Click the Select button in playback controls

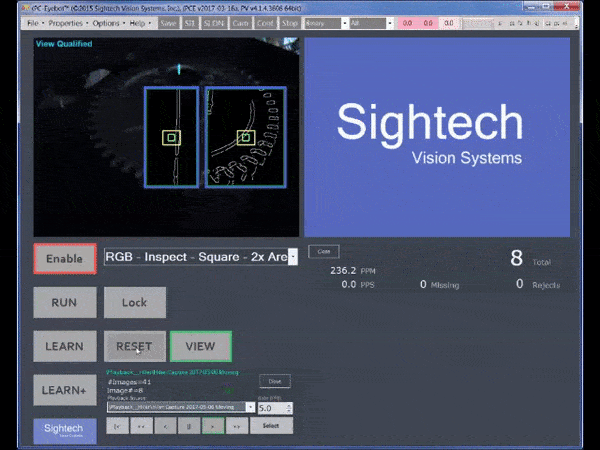click(x=271, y=426)
